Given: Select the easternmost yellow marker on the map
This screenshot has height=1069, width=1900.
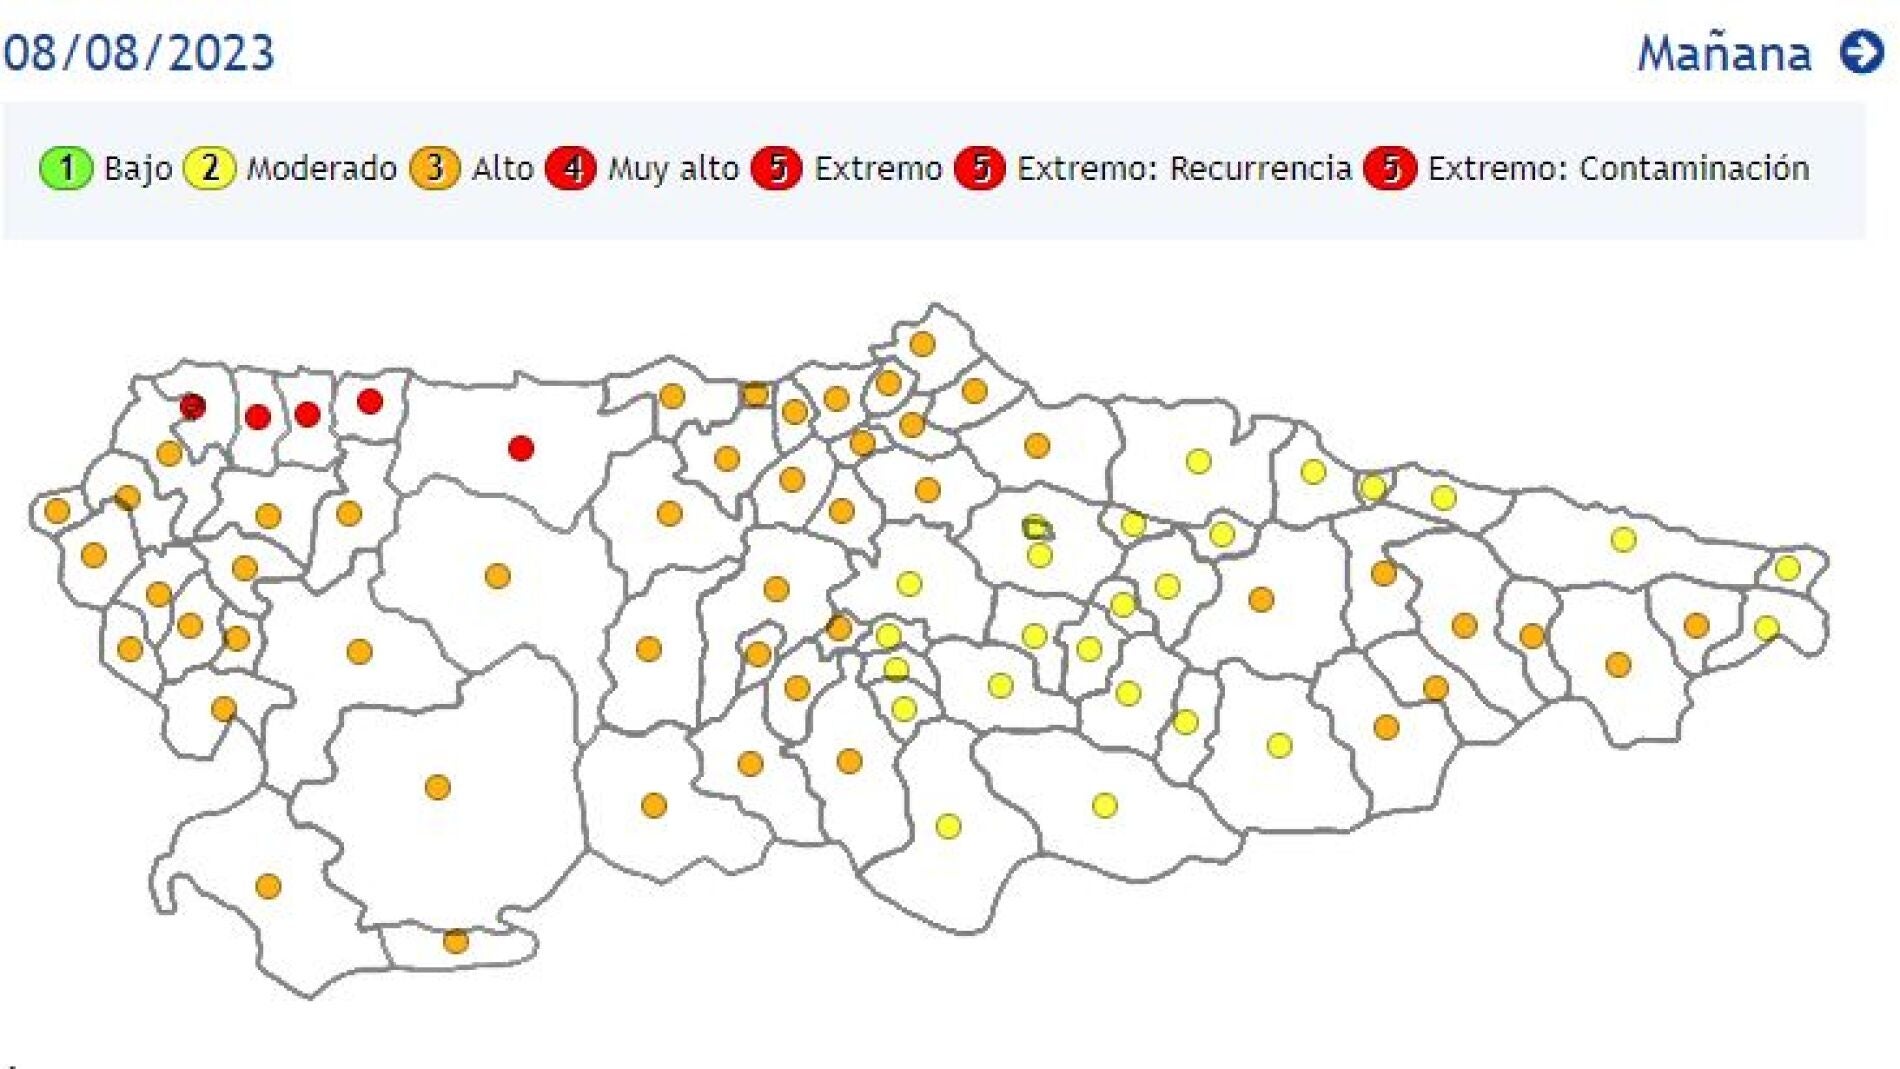Looking at the screenshot, I should tap(1787, 569).
